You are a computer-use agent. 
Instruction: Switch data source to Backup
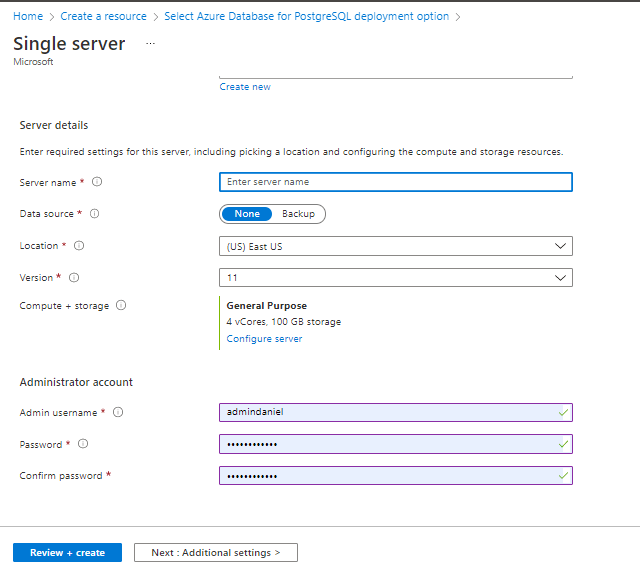[x=298, y=214]
